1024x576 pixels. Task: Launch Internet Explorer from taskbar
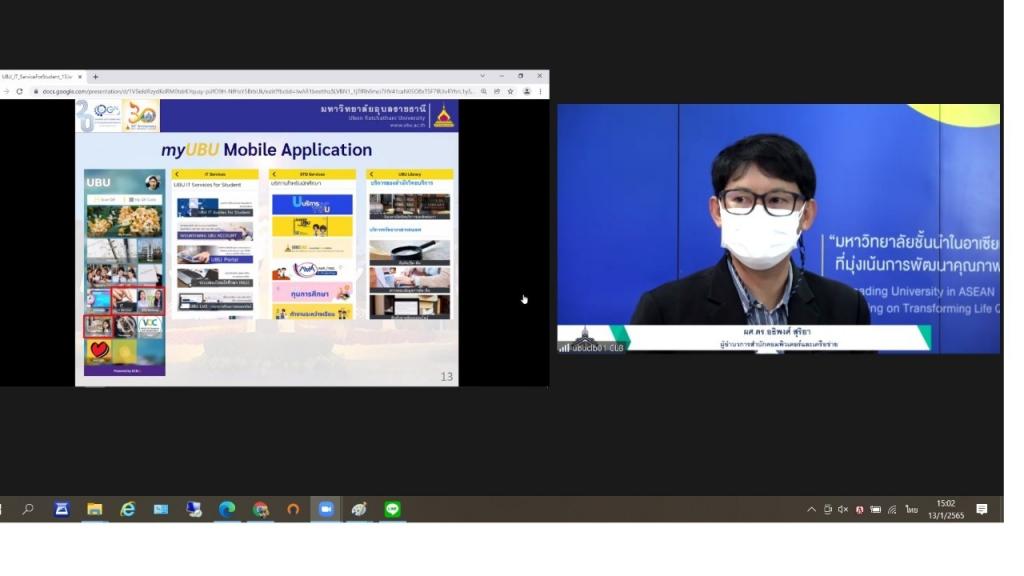click(127, 509)
